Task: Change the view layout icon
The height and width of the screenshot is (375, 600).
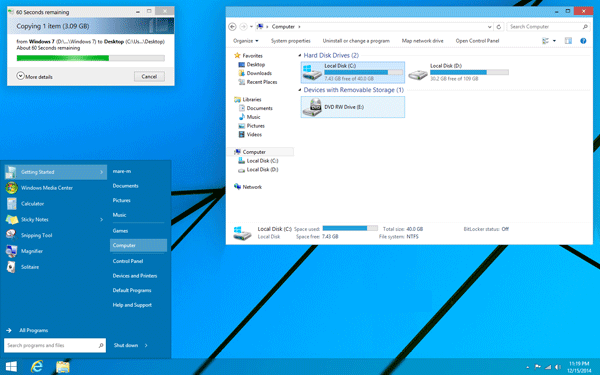Action: [545, 41]
